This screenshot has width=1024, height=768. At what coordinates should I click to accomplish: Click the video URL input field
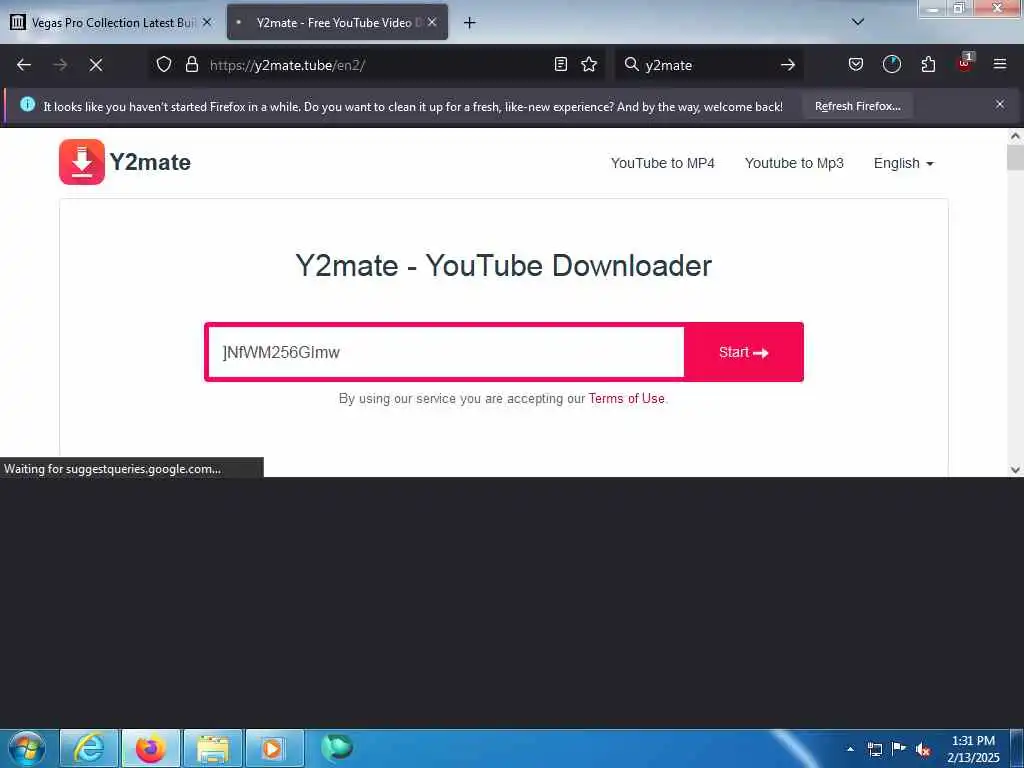(x=446, y=352)
